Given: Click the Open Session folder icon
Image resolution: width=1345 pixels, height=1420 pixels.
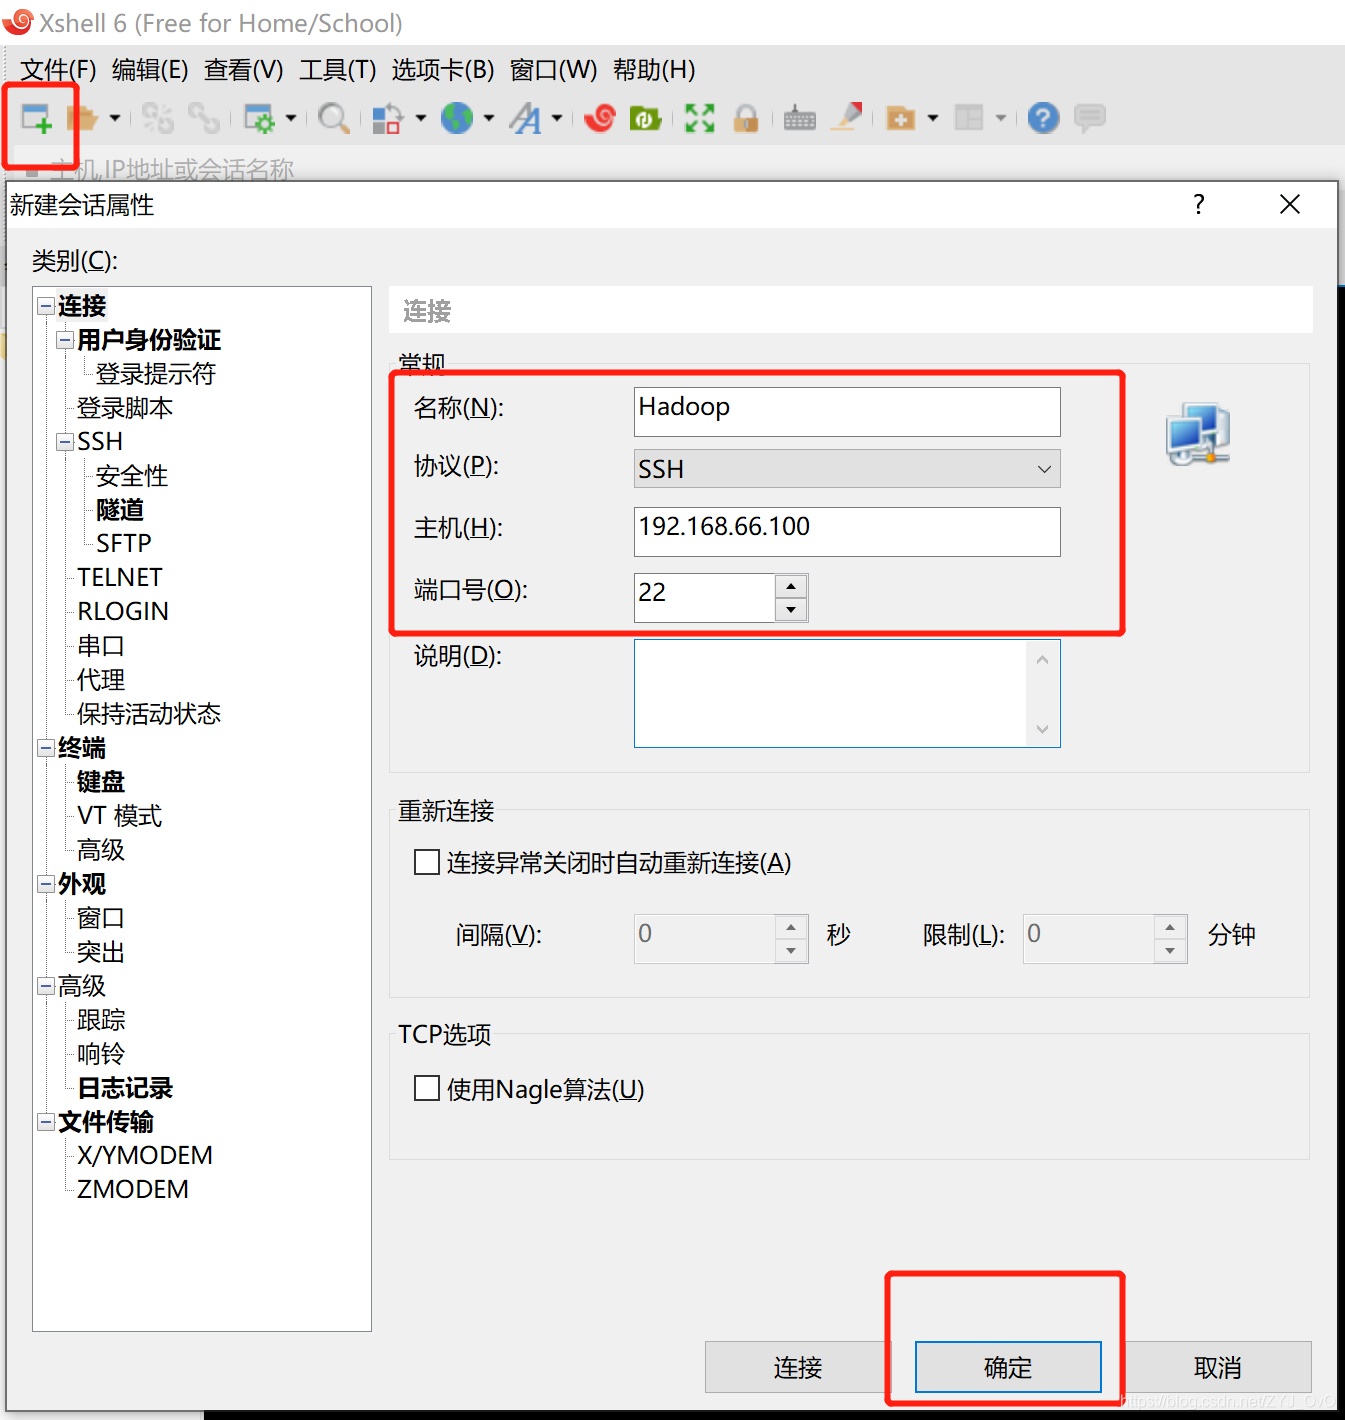Looking at the screenshot, I should (x=82, y=118).
